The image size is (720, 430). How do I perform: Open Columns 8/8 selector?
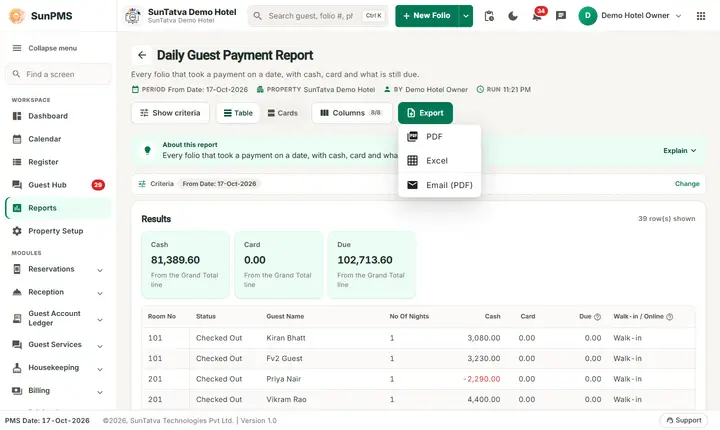click(351, 113)
